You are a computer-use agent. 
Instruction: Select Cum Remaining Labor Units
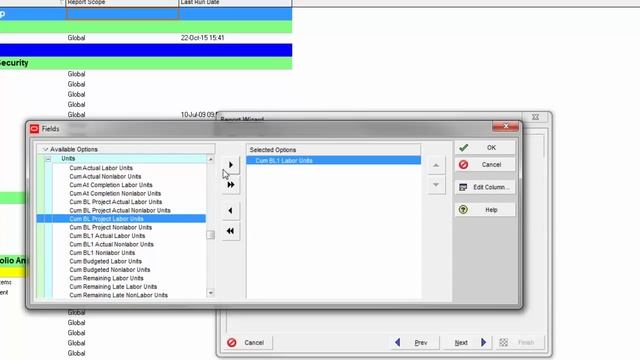click(x=106, y=278)
